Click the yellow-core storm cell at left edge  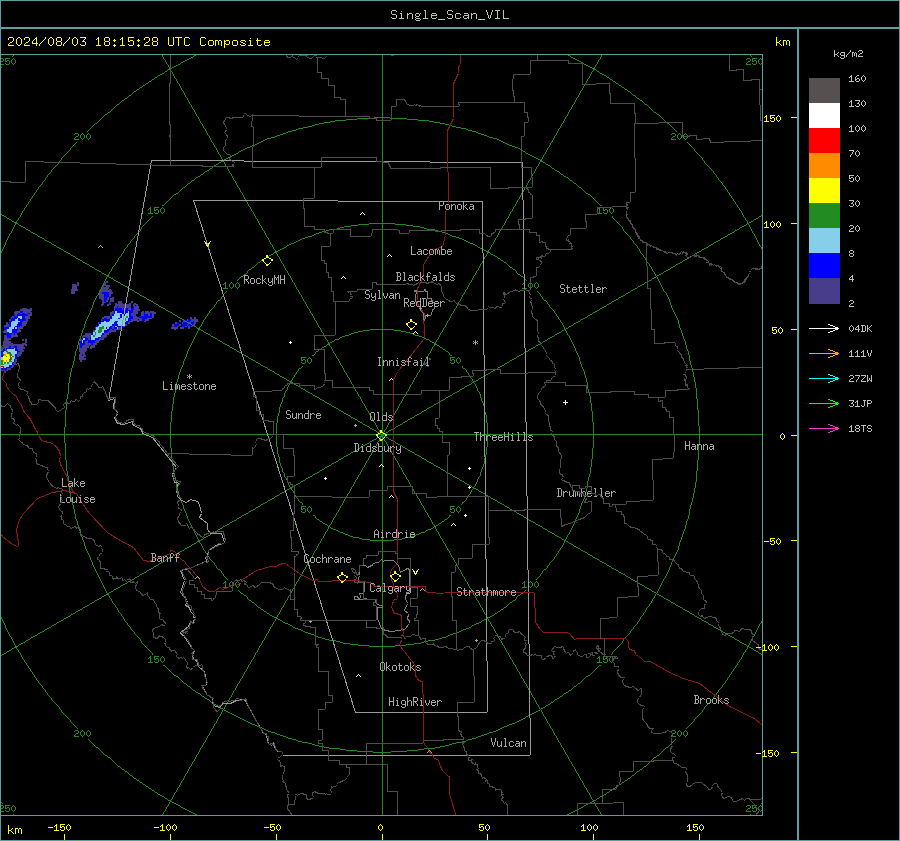[x=6, y=358]
